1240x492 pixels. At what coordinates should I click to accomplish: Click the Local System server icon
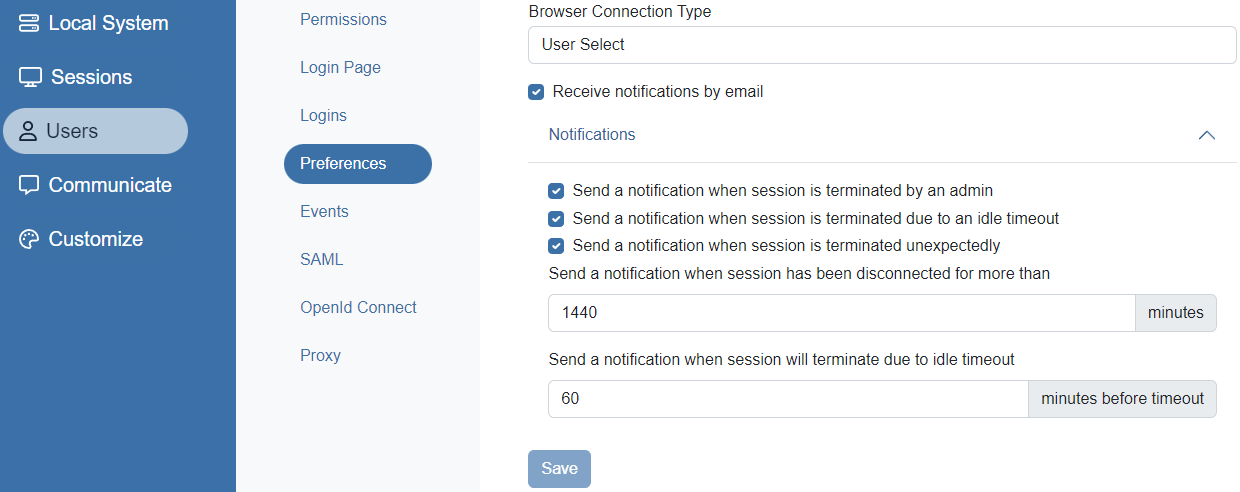click(29, 23)
